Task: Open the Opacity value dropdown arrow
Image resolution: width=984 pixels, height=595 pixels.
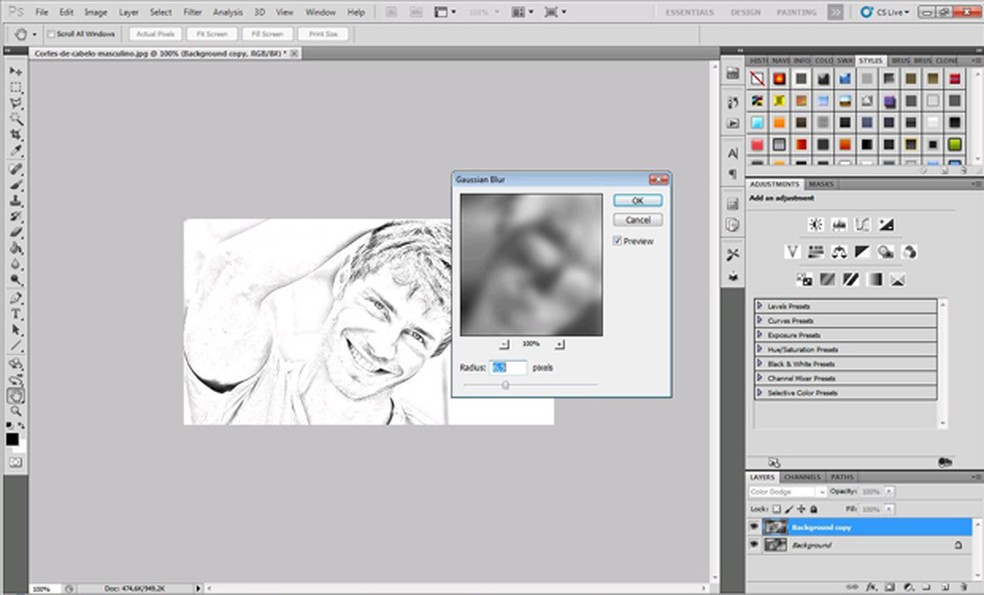Action: coord(889,491)
